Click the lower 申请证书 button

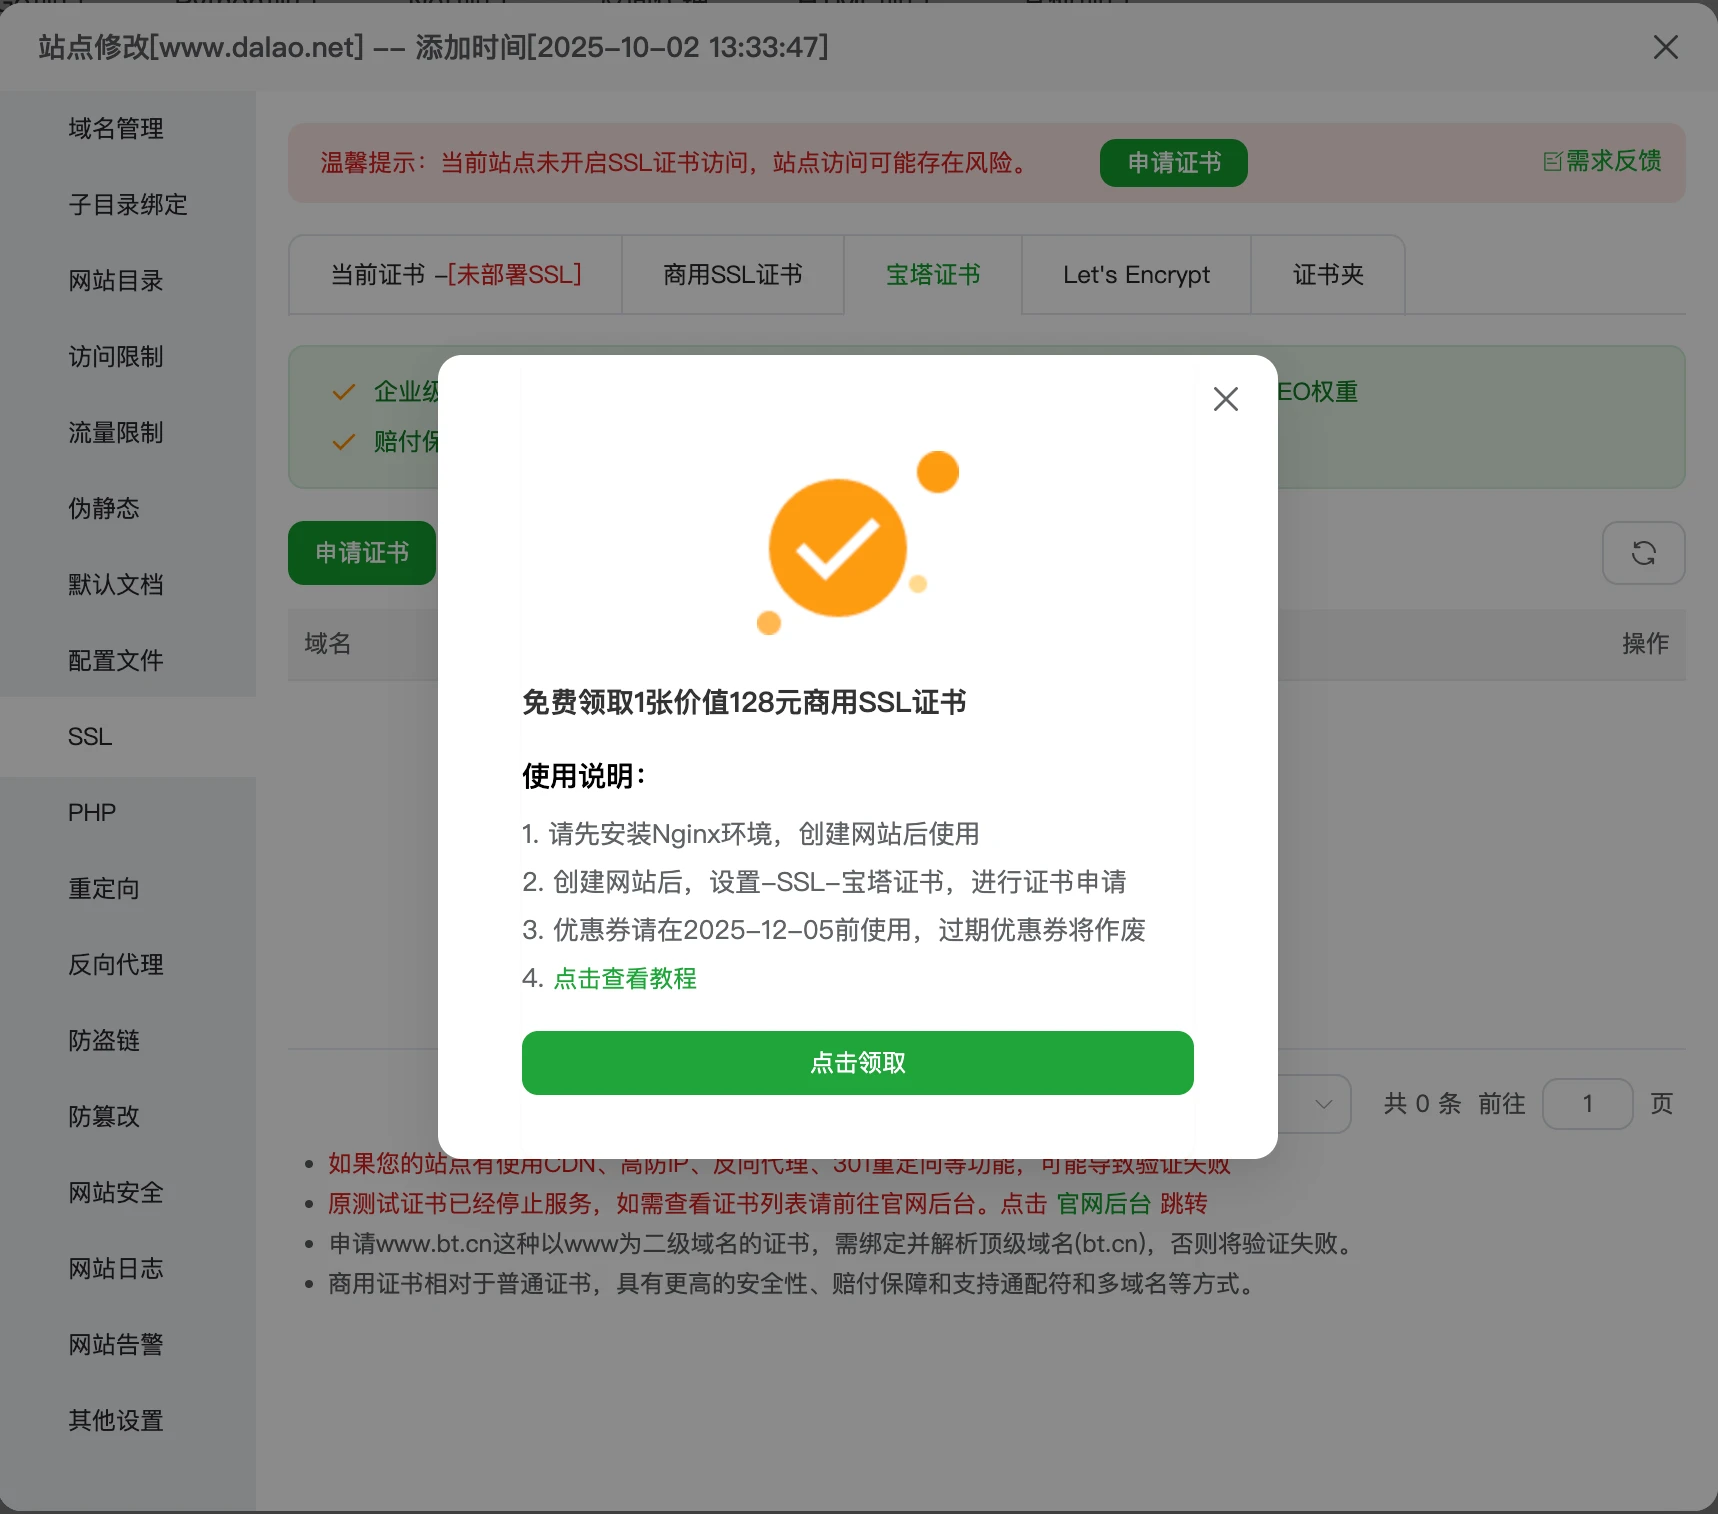(x=361, y=553)
